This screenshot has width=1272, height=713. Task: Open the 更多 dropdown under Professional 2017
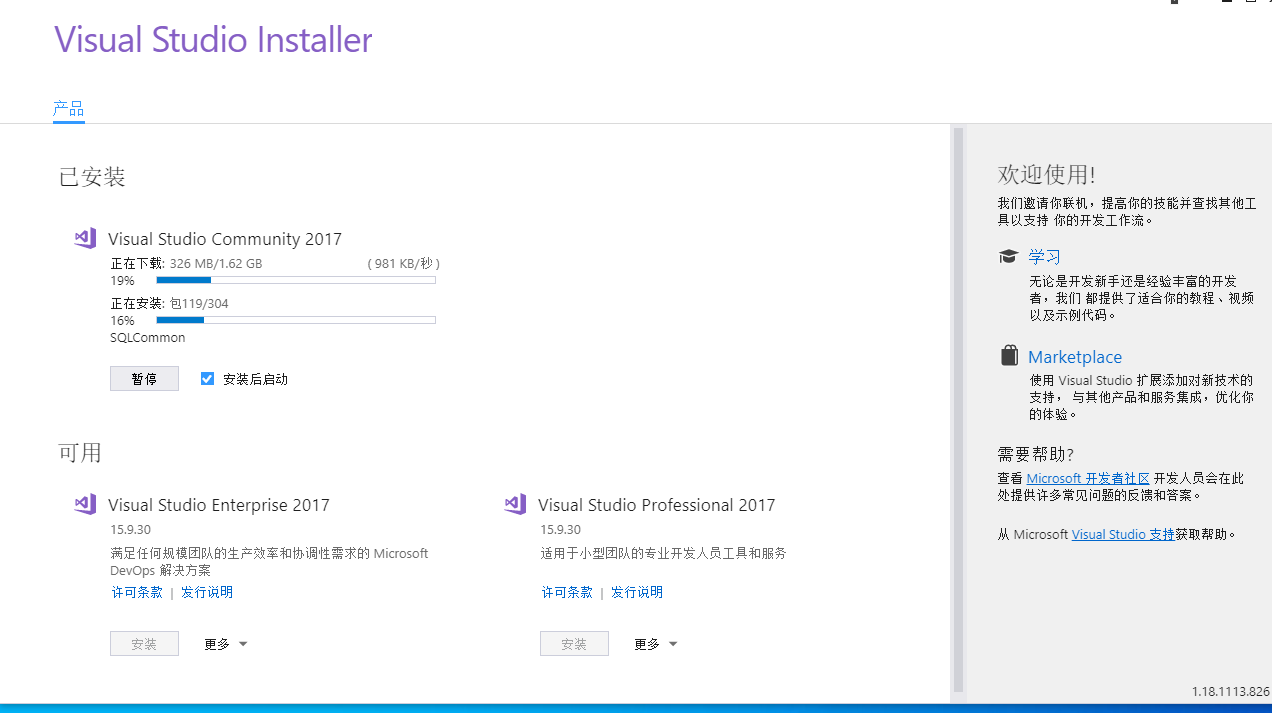(x=655, y=643)
